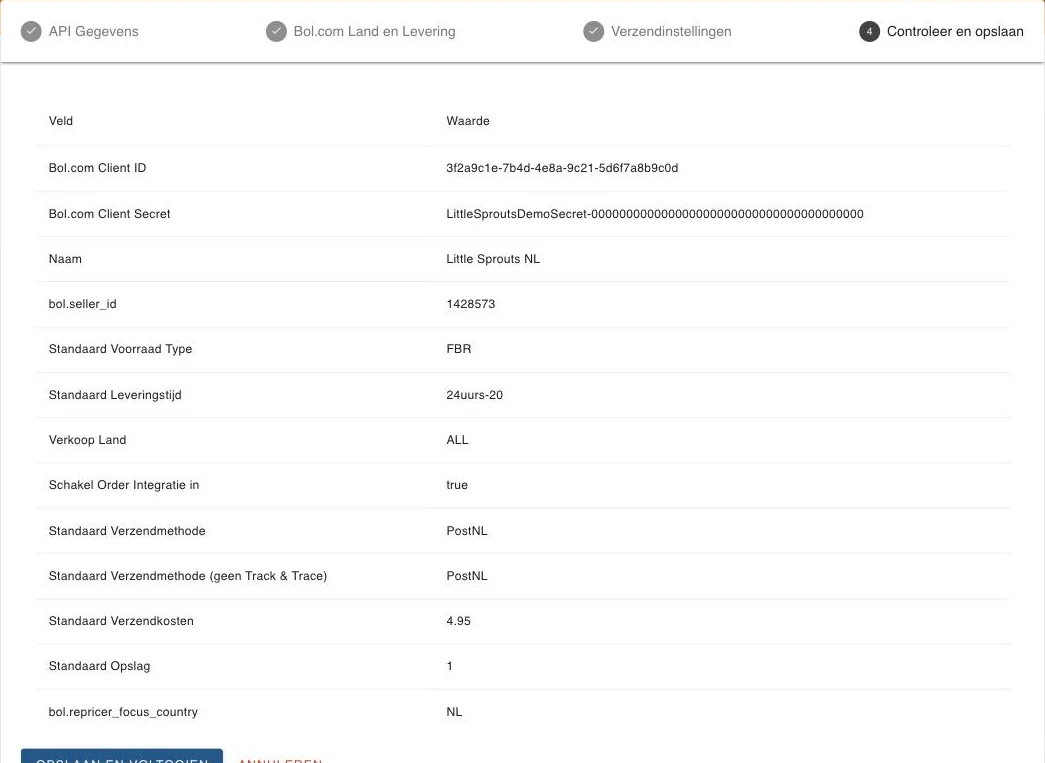1045x763 pixels.
Task: Select the LittleSproutsDemoSecret client secret value
Action: pyautogui.click(x=655, y=214)
